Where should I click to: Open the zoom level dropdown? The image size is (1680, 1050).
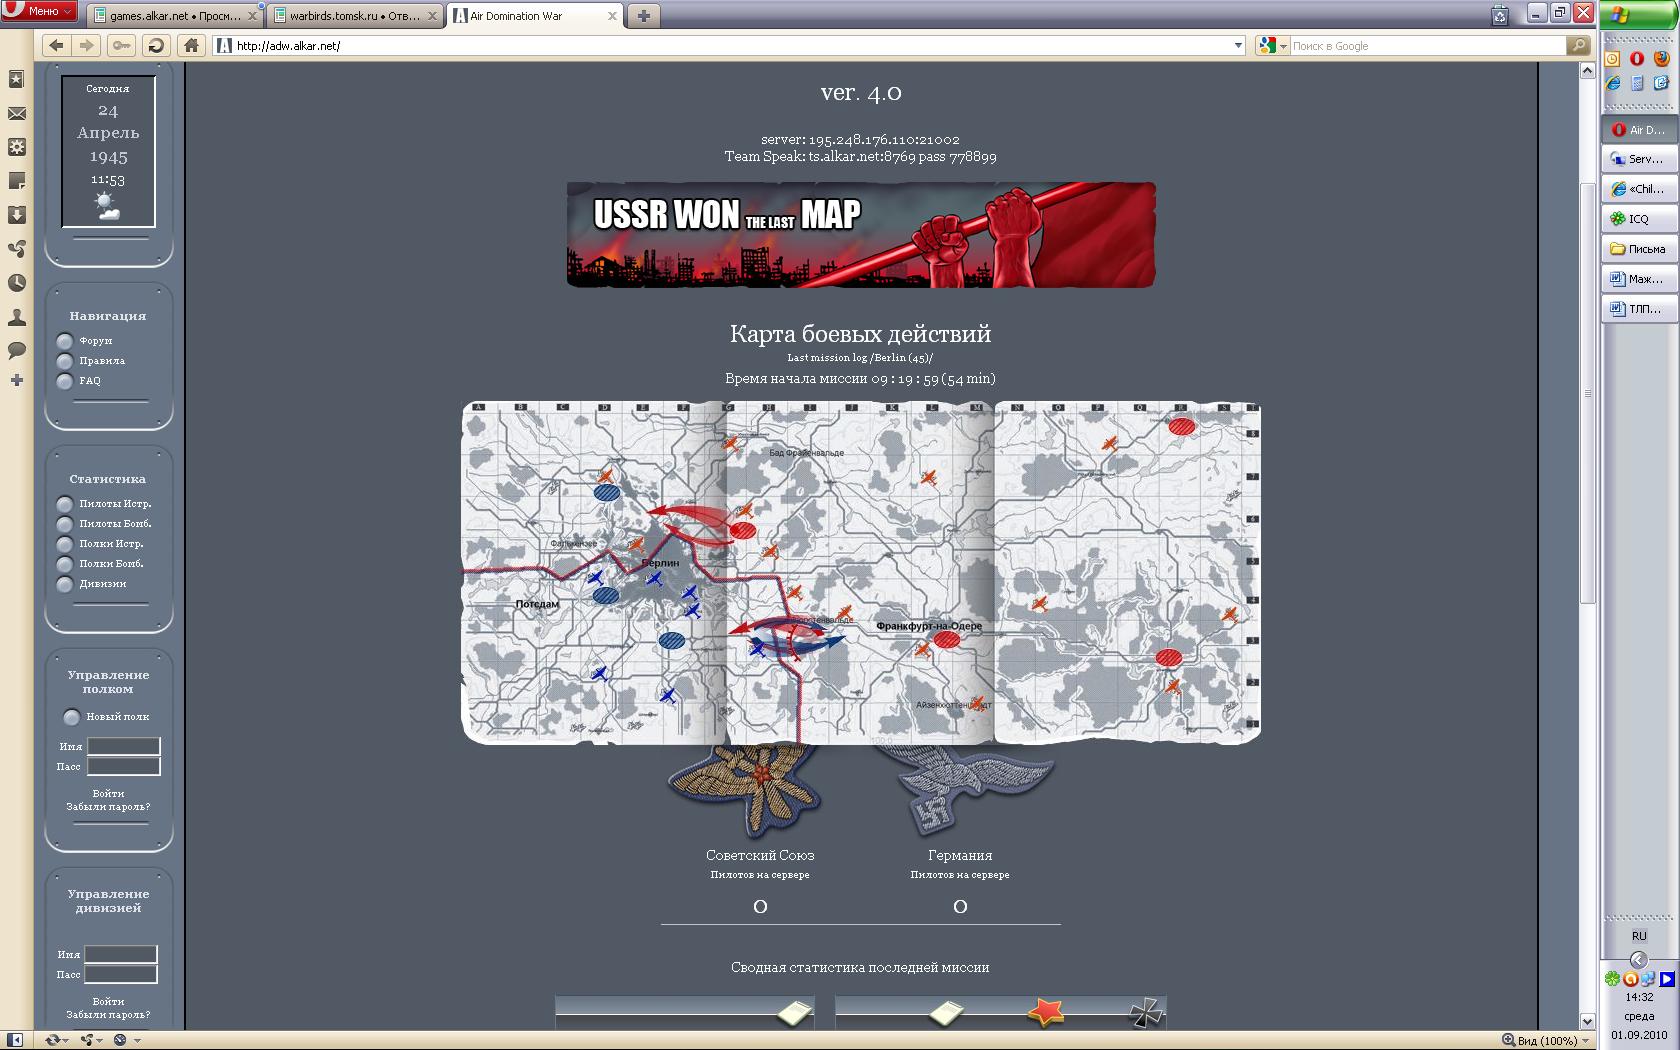click(x=1586, y=1041)
